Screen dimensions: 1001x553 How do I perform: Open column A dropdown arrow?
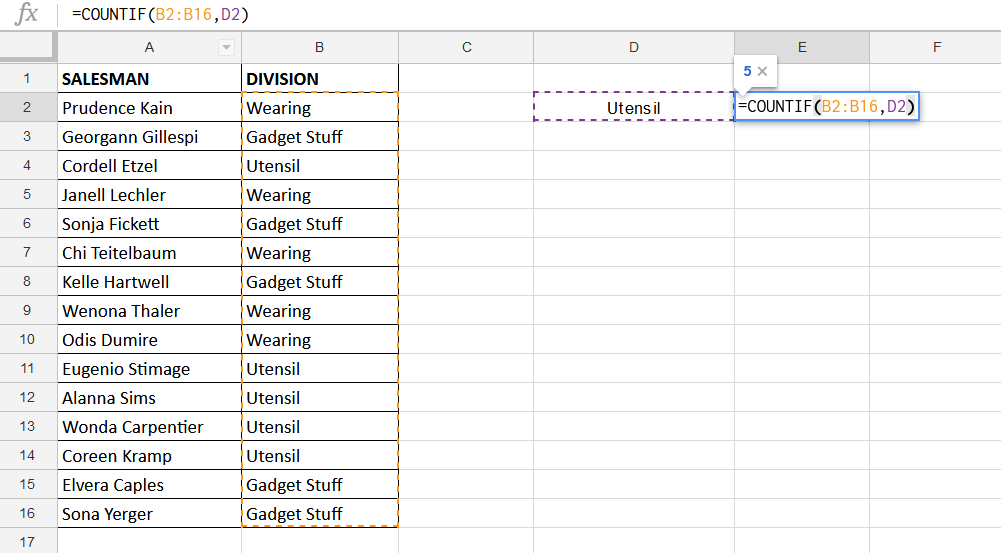click(227, 48)
